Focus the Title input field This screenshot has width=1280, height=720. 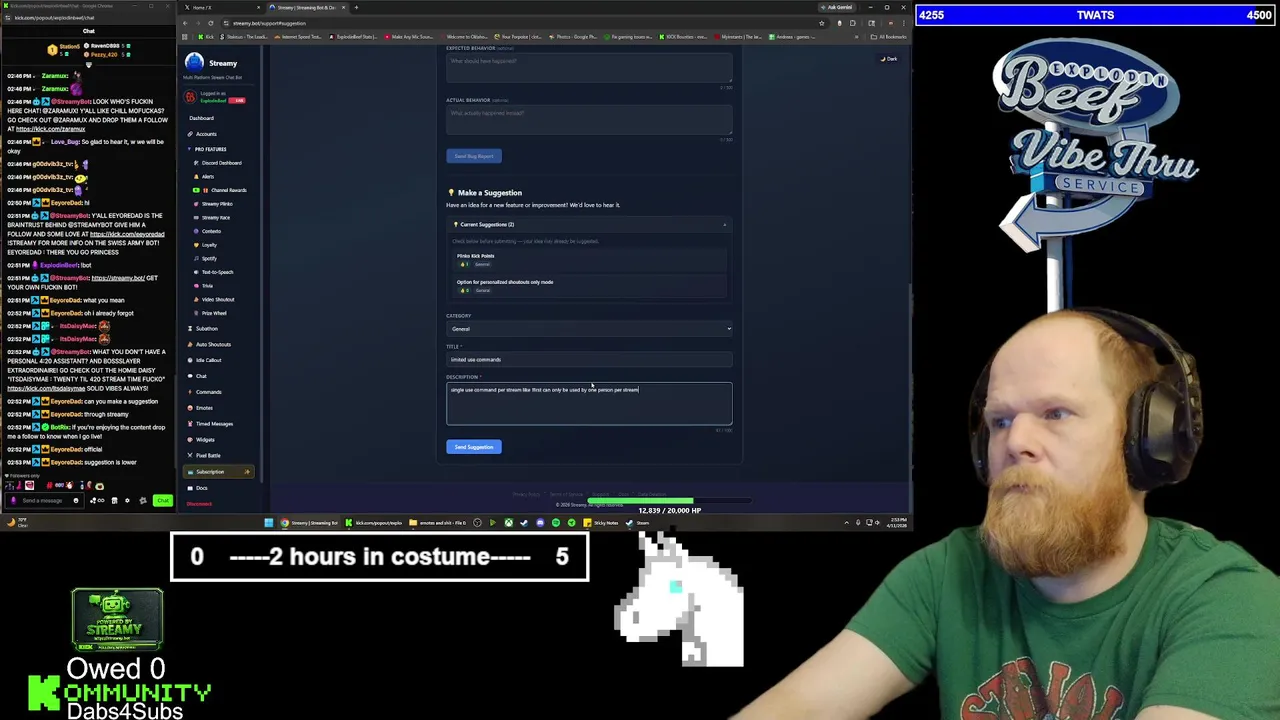click(589, 360)
